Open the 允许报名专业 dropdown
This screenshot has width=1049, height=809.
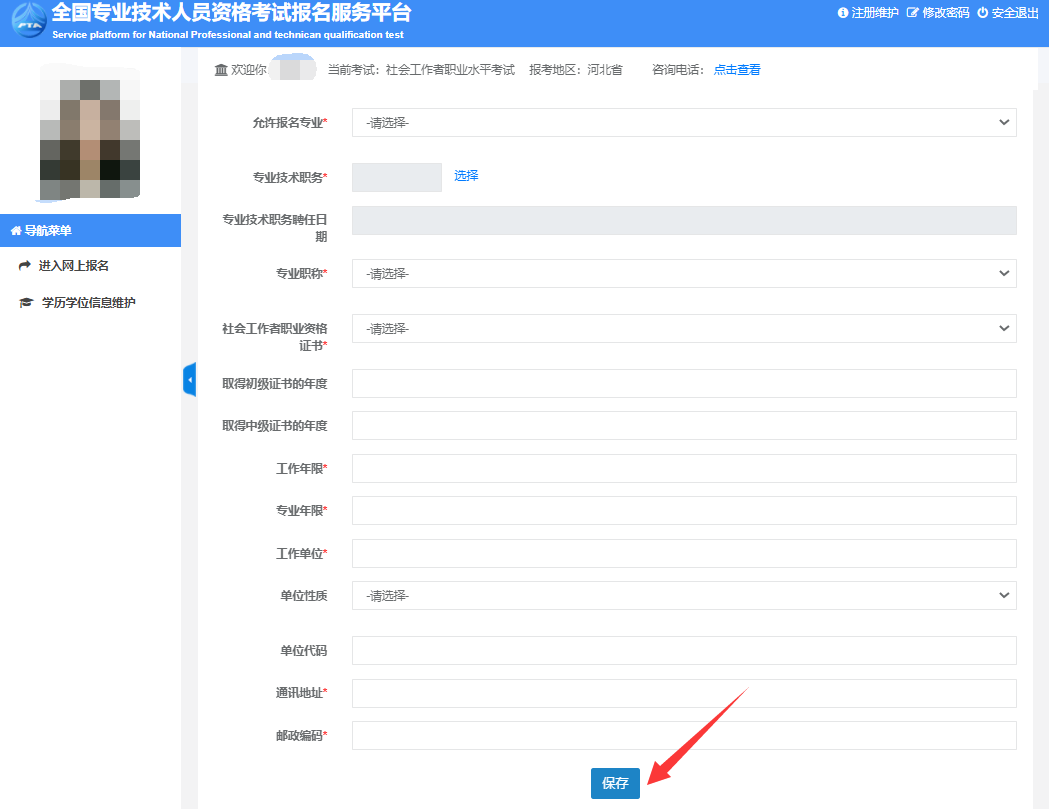(683, 122)
